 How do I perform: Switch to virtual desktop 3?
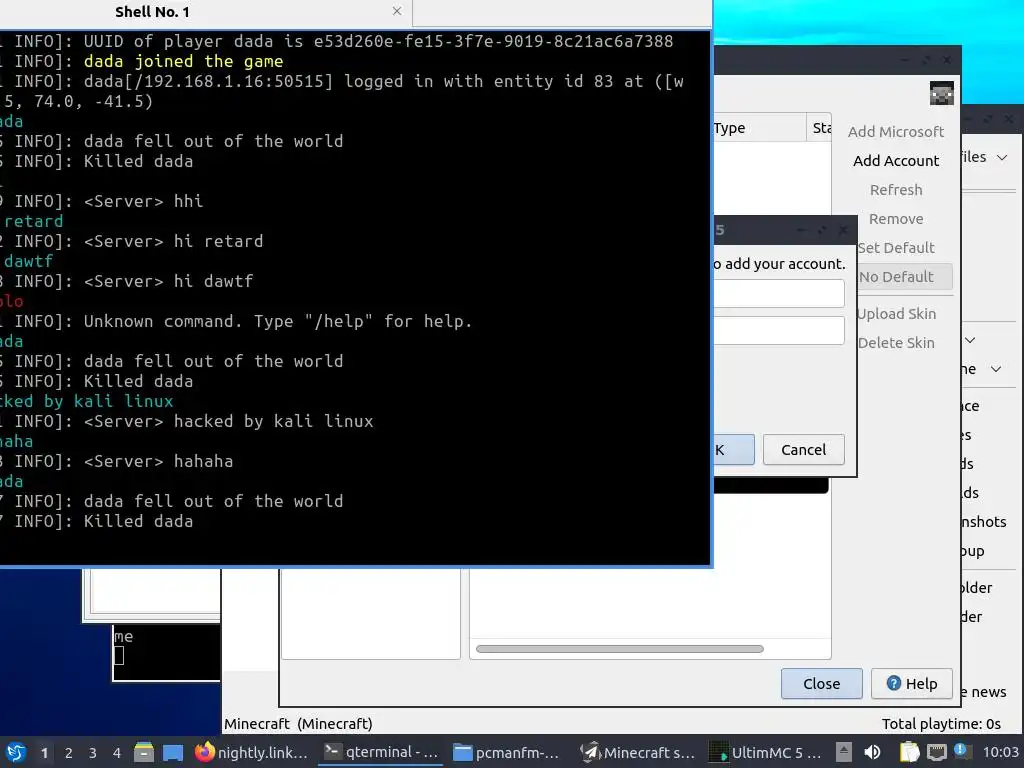point(93,753)
